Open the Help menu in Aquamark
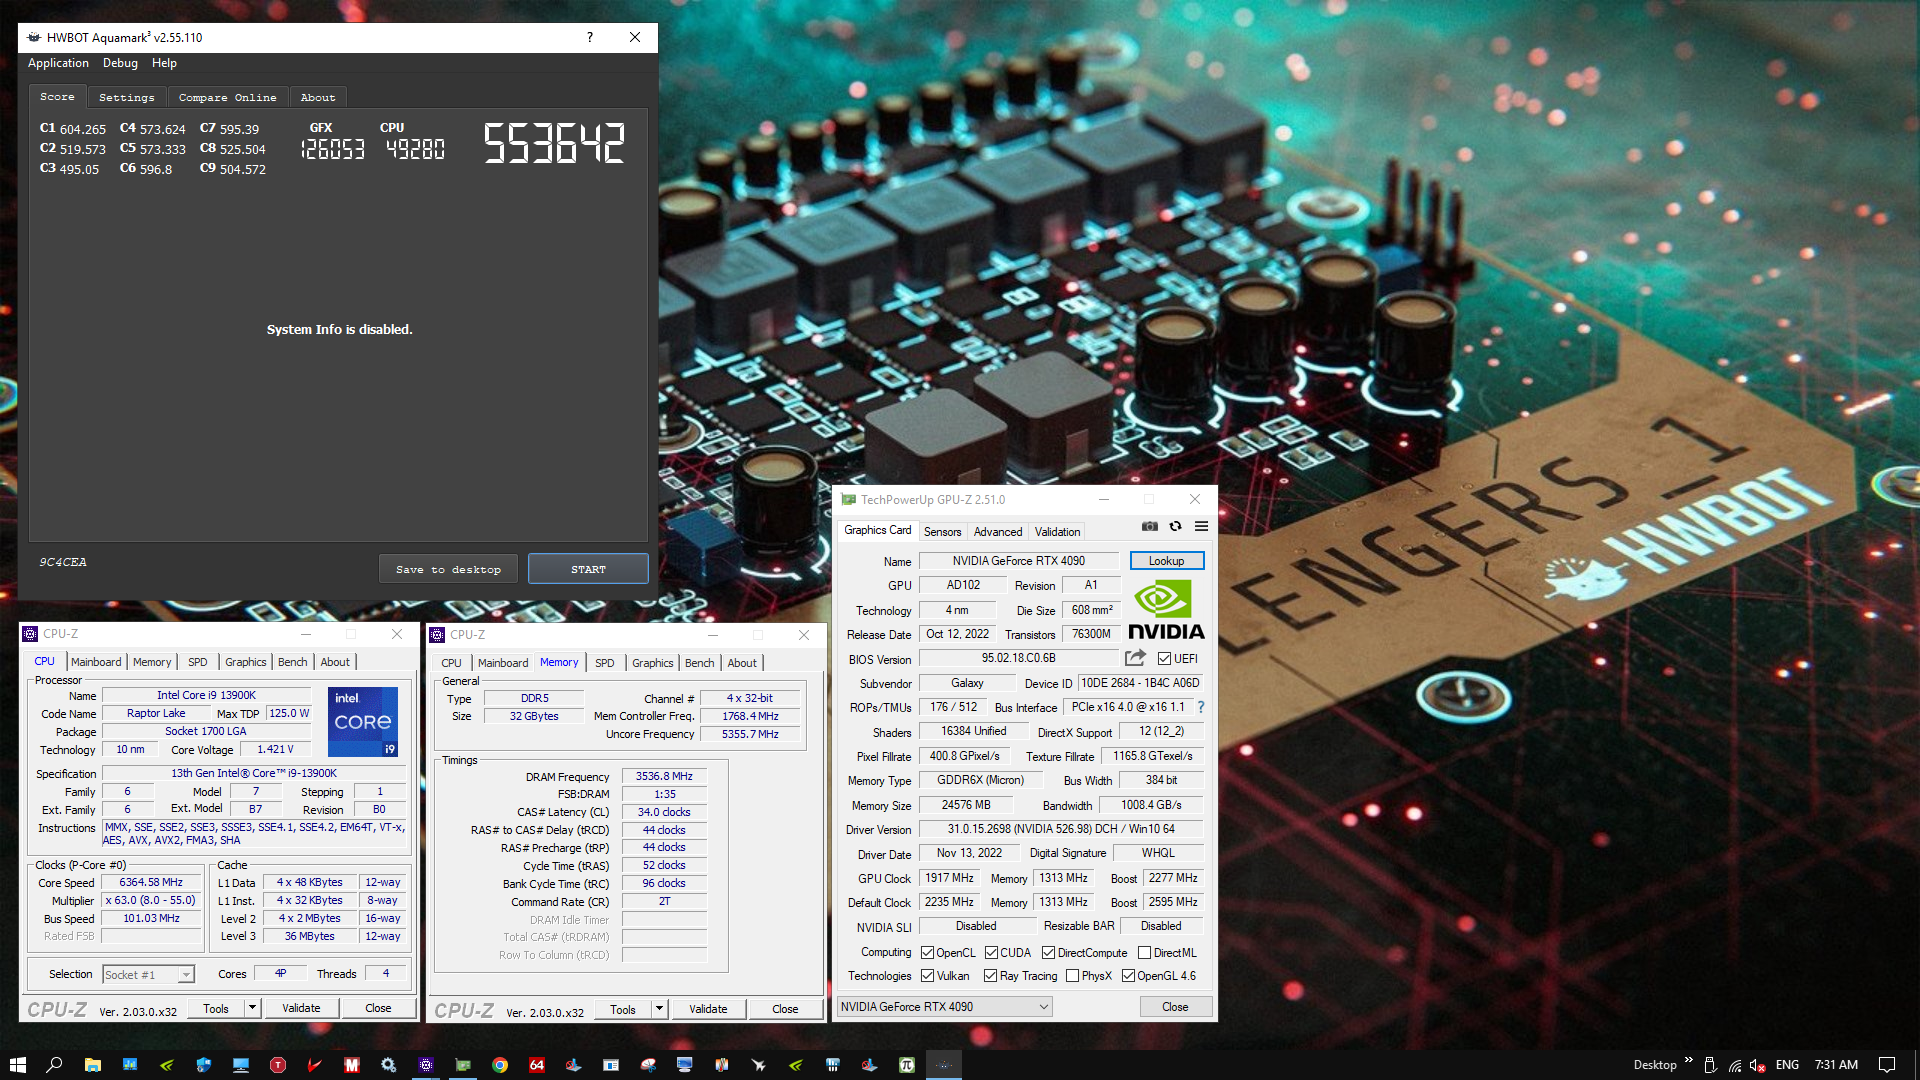The height and width of the screenshot is (1080, 1920). click(x=164, y=63)
